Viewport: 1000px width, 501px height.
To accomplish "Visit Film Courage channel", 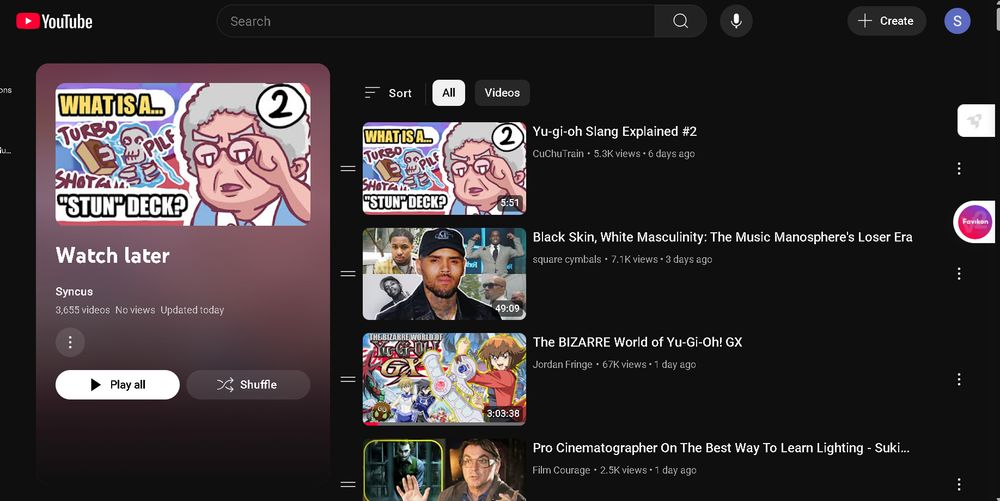I will click(561, 470).
